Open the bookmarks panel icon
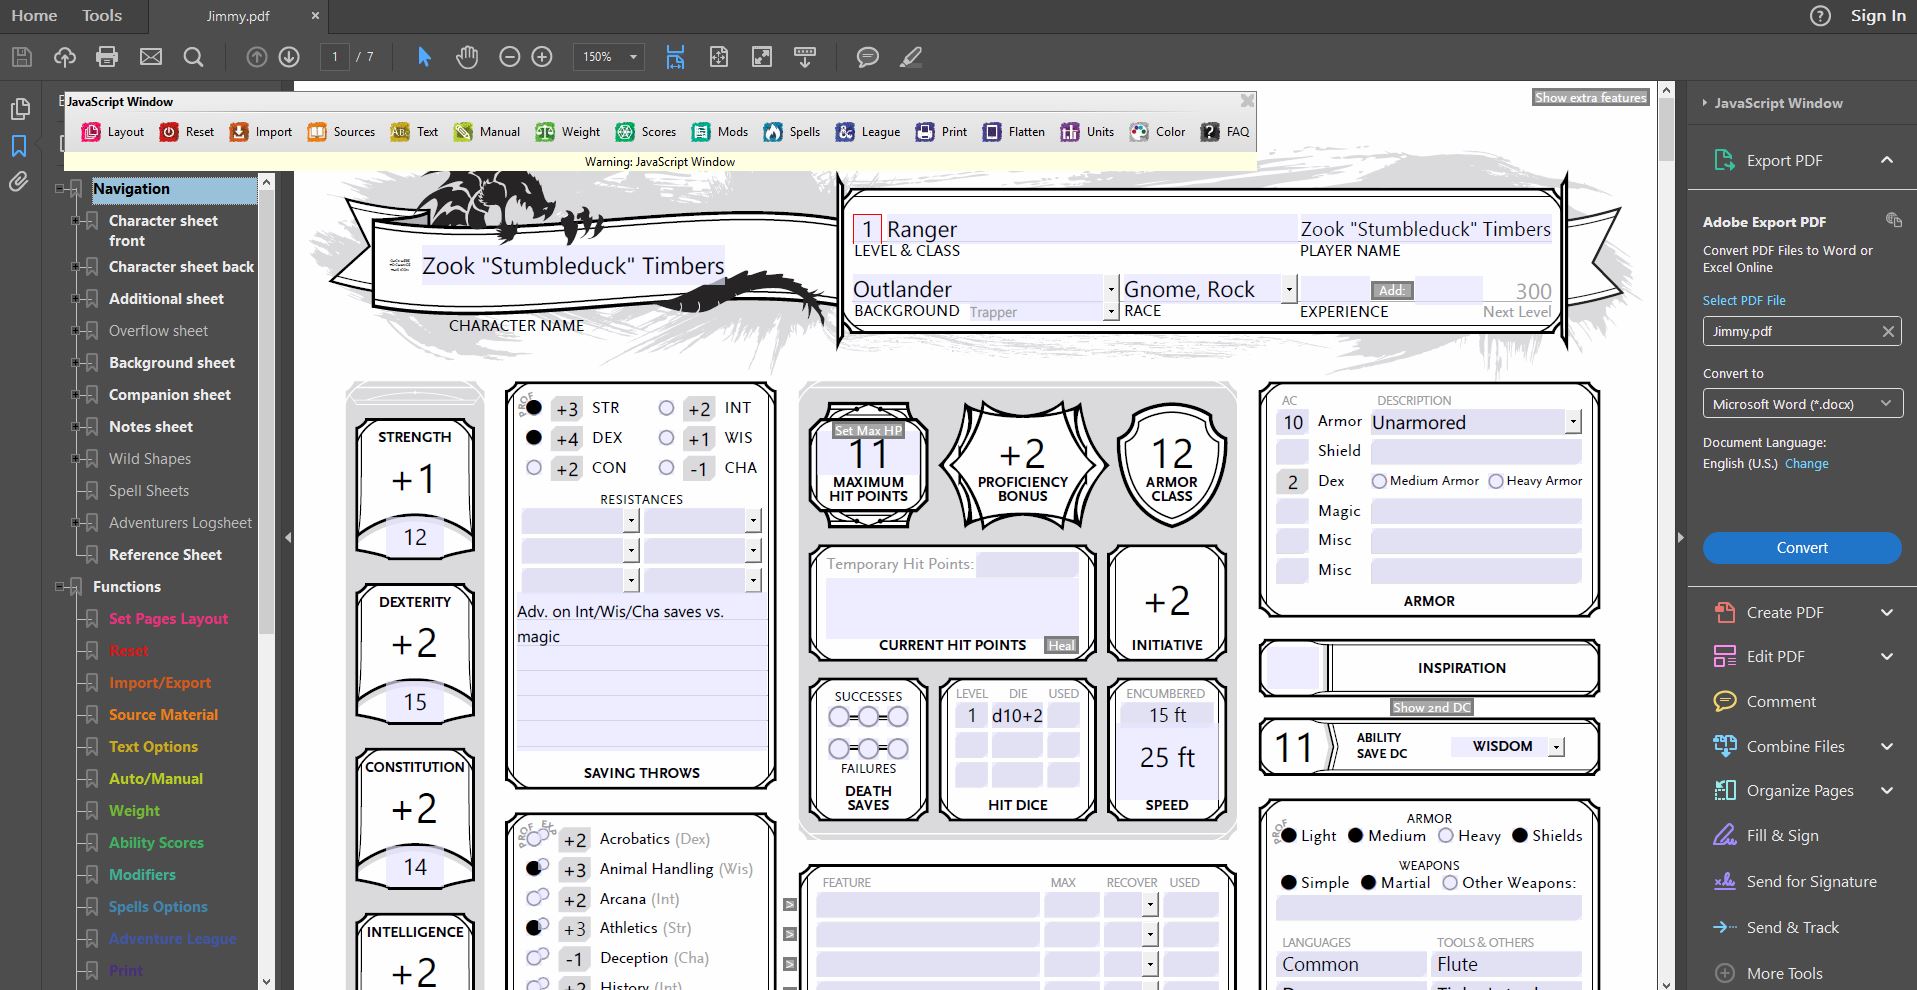The image size is (1917, 990). coord(19,146)
